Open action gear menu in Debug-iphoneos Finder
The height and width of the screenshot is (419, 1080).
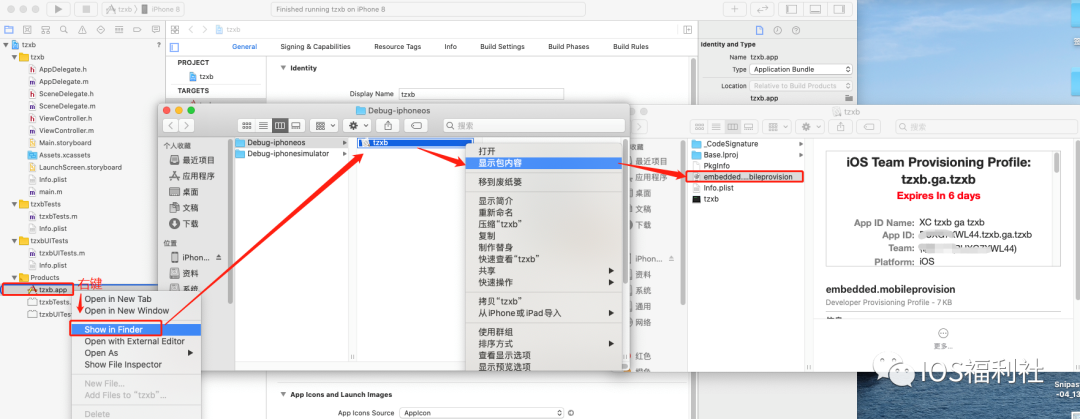click(358, 125)
